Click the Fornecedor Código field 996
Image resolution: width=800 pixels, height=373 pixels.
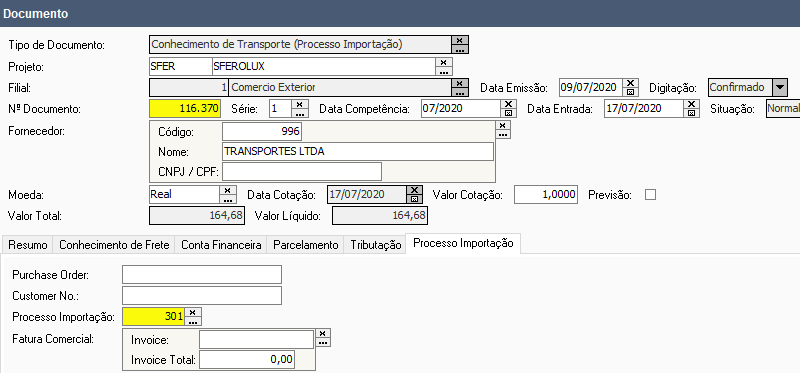(x=262, y=132)
